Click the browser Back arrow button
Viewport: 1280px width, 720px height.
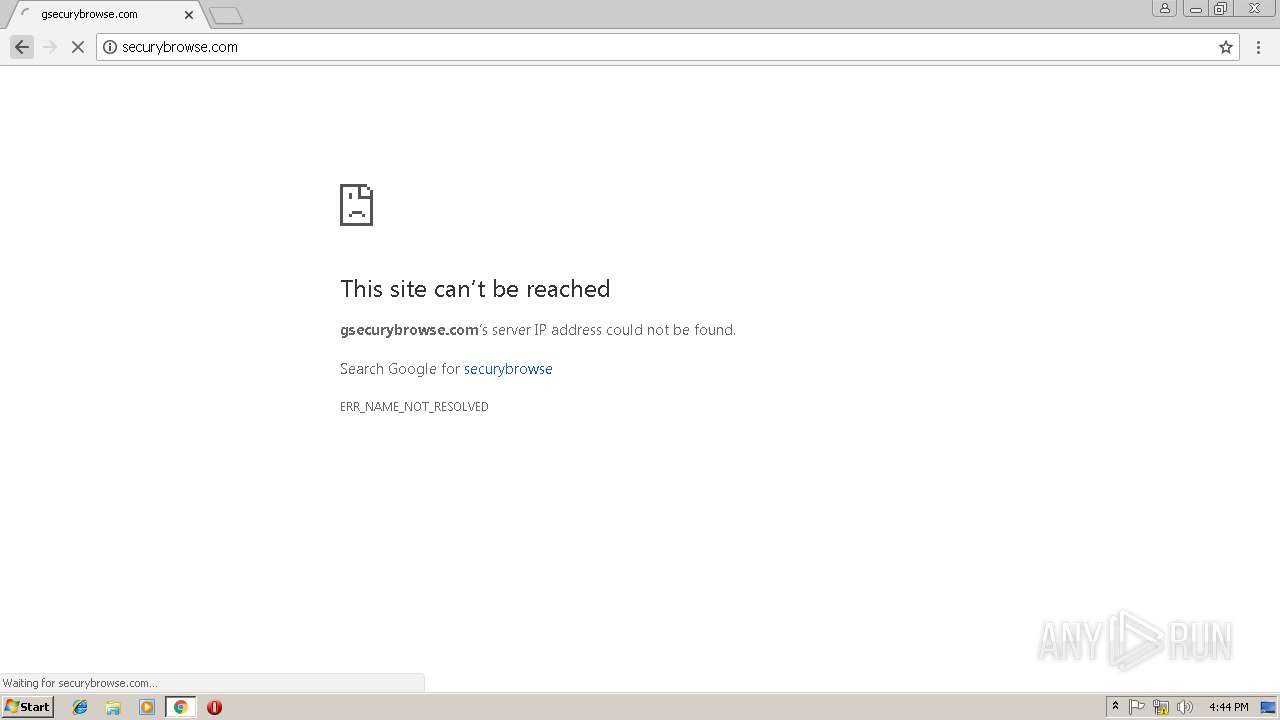(x=22, y=47)
